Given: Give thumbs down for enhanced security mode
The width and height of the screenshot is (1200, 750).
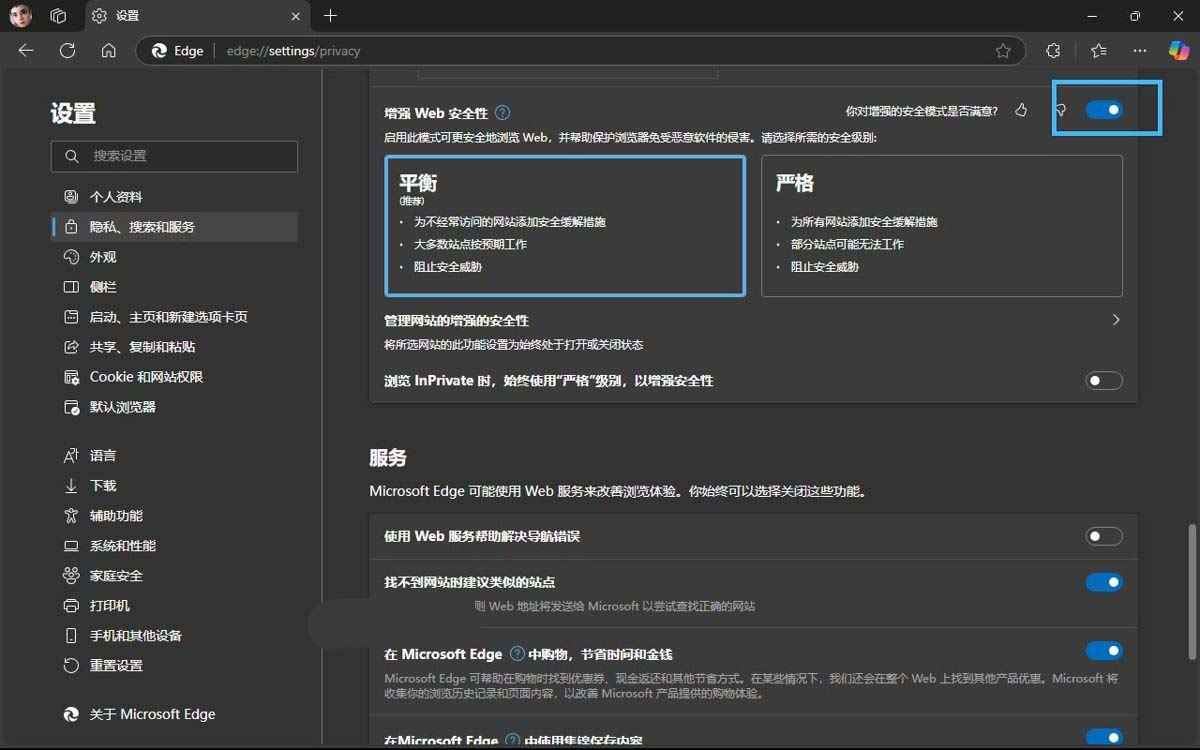Looking at the screenshot, I should (1061, 110).
